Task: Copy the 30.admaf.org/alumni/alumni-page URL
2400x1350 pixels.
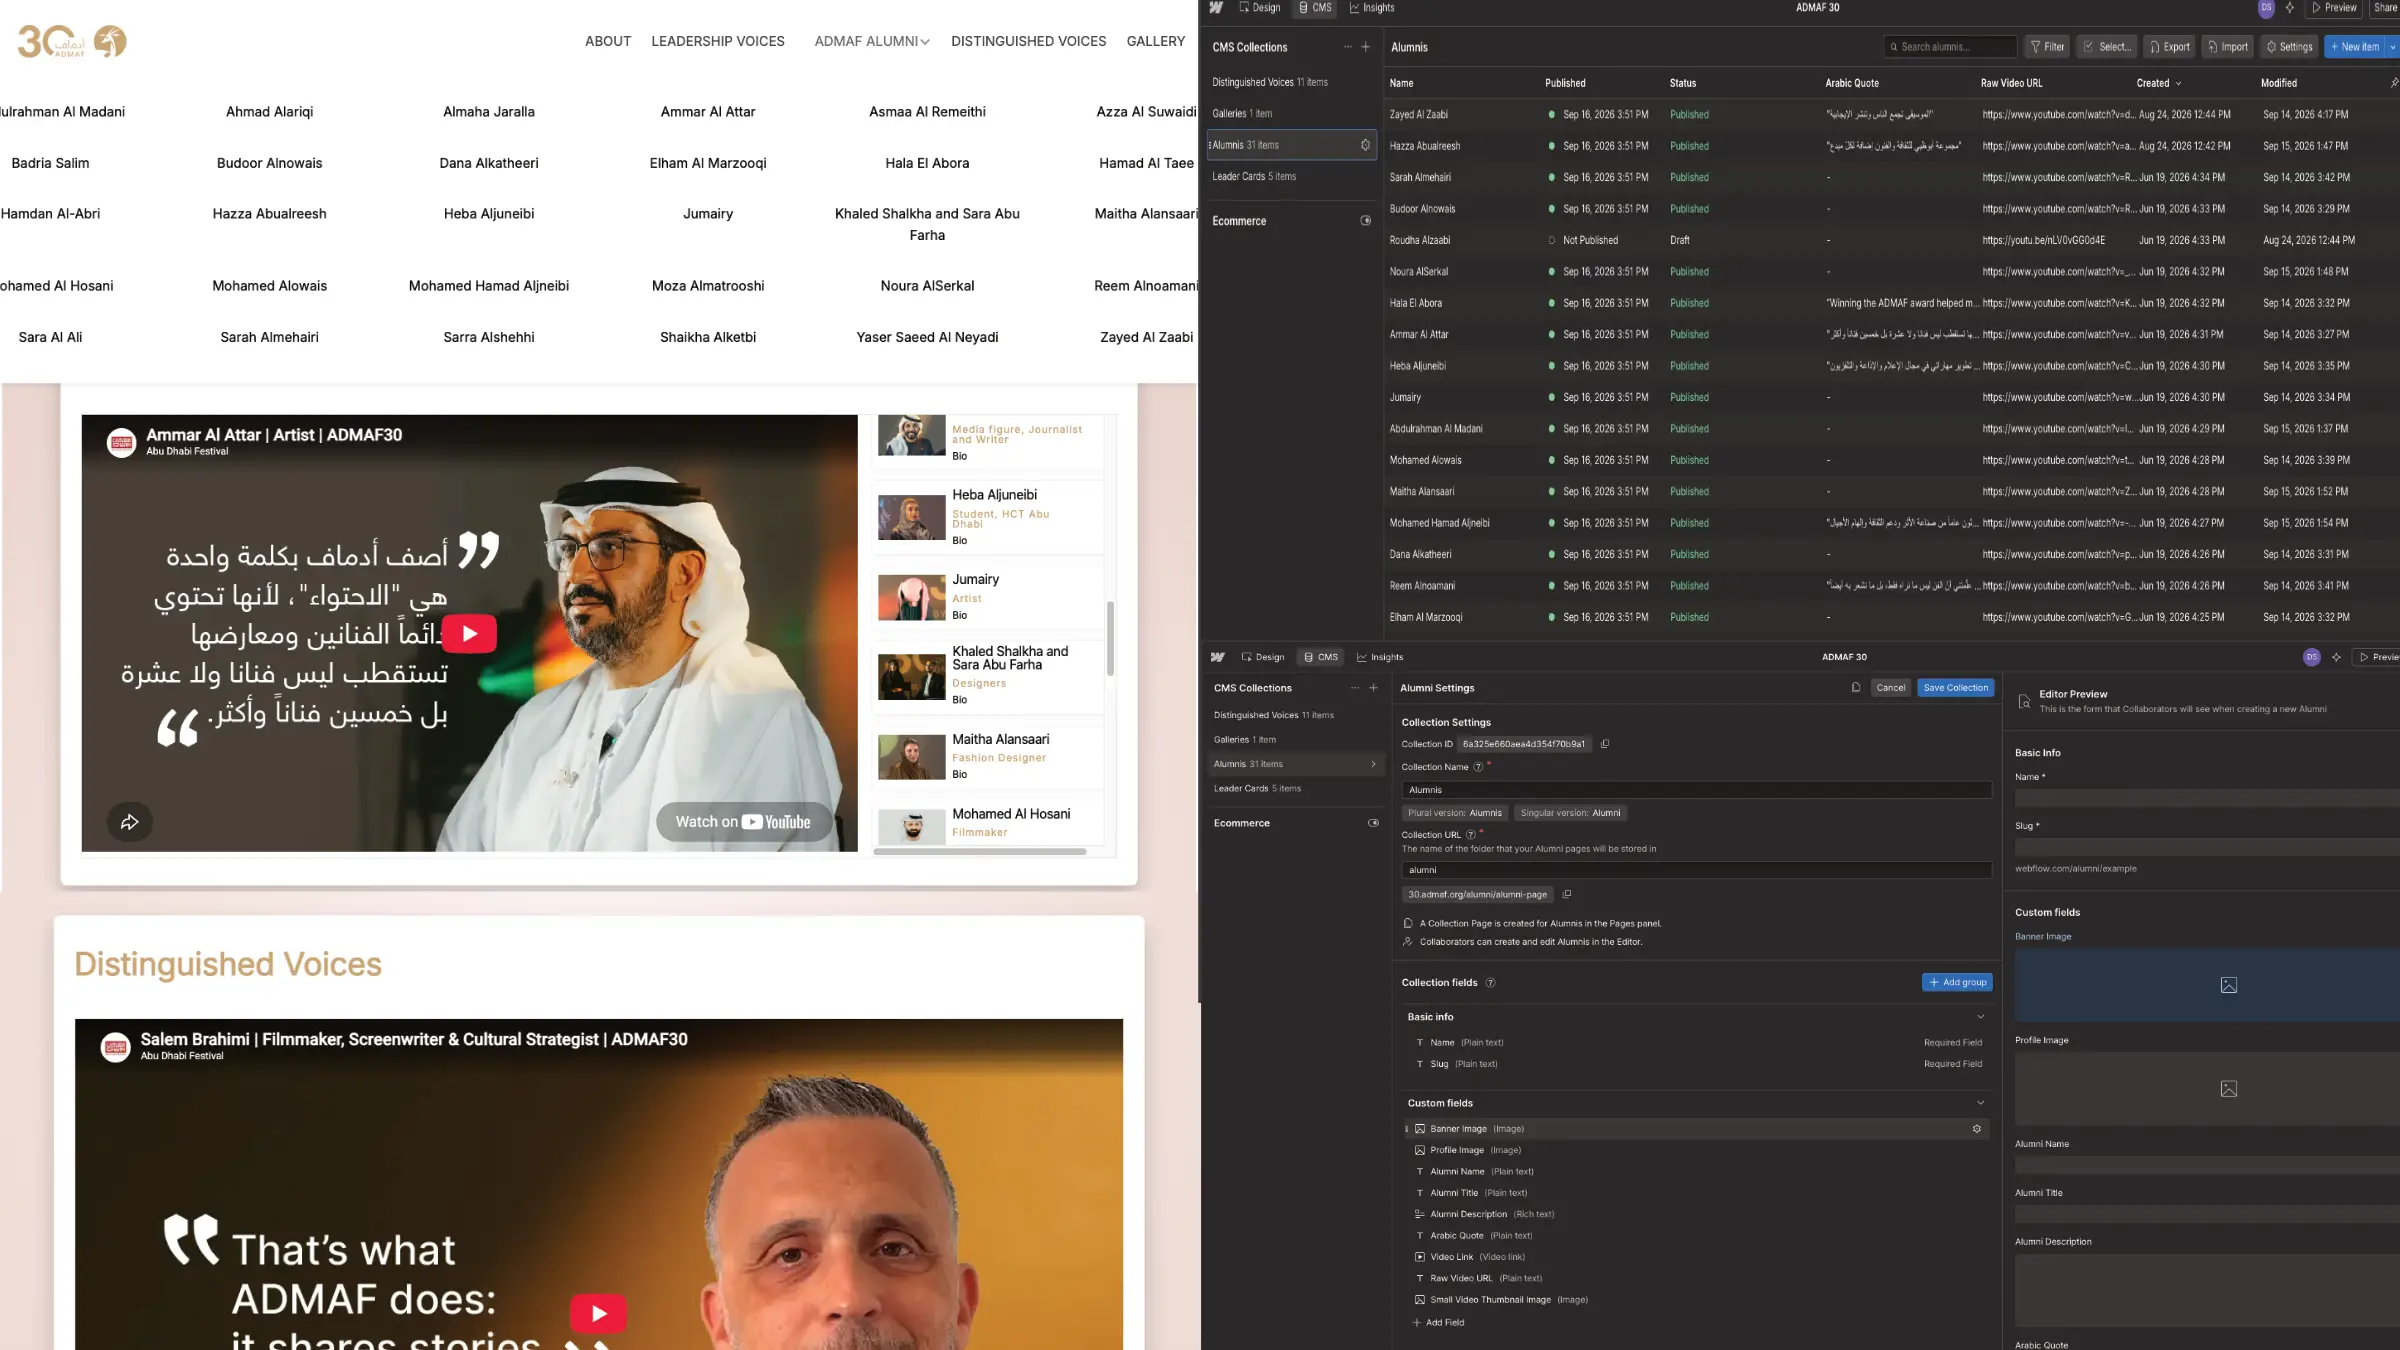Action: (x=1567, y=894)
